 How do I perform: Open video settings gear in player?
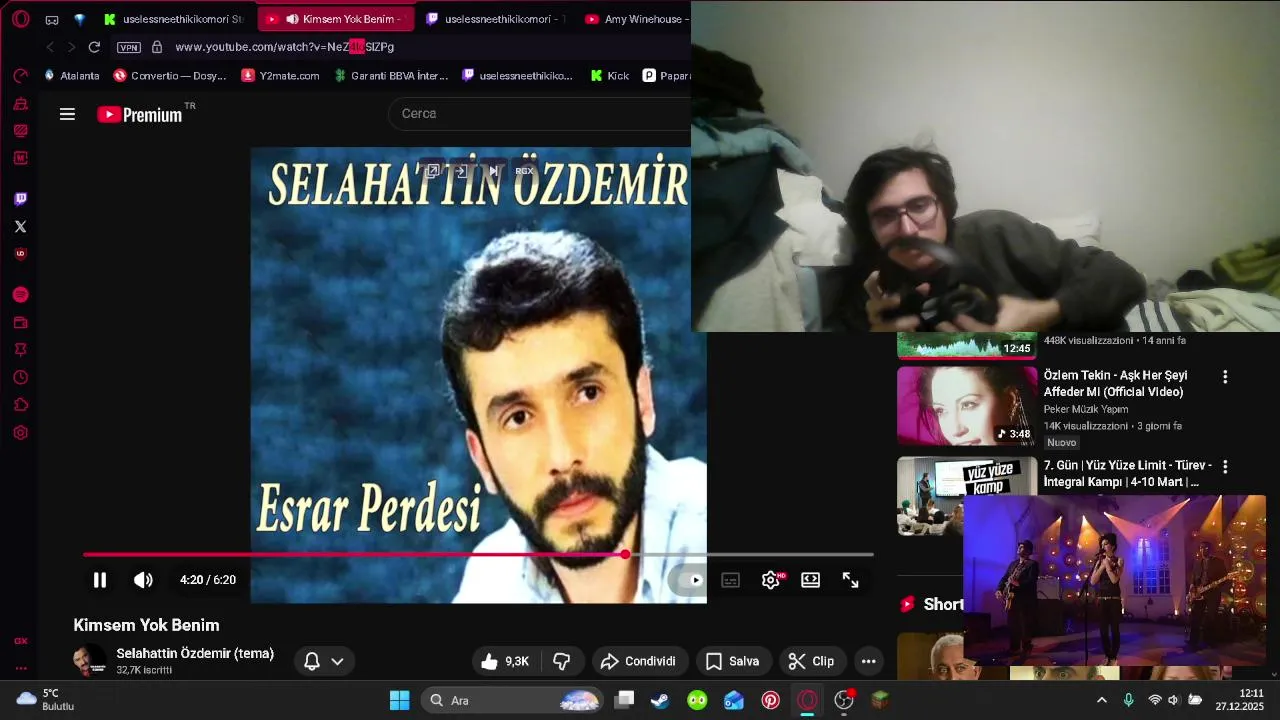[x=771, y=580]
